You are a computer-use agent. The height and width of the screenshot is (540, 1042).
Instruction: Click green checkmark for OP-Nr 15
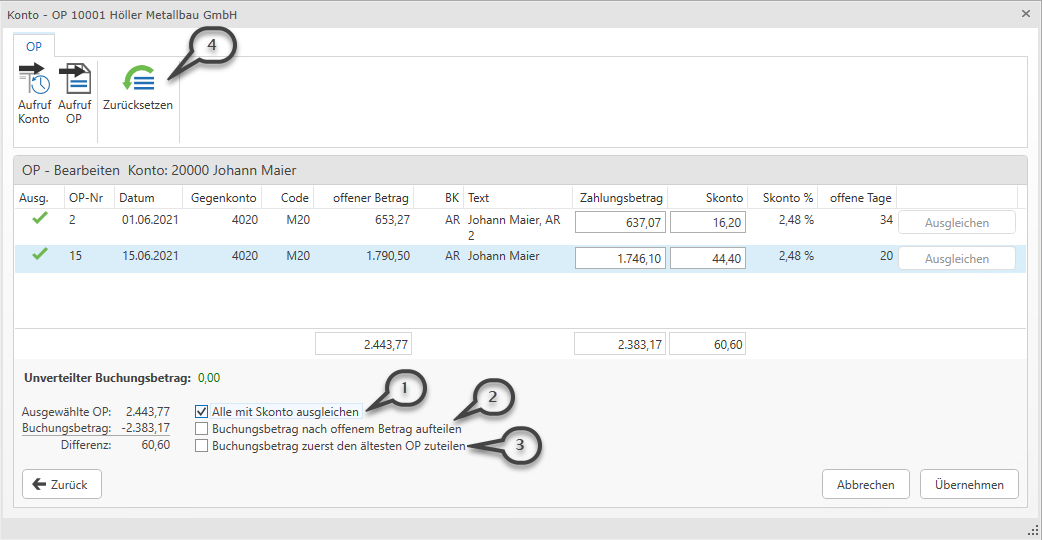coord(40,255)
